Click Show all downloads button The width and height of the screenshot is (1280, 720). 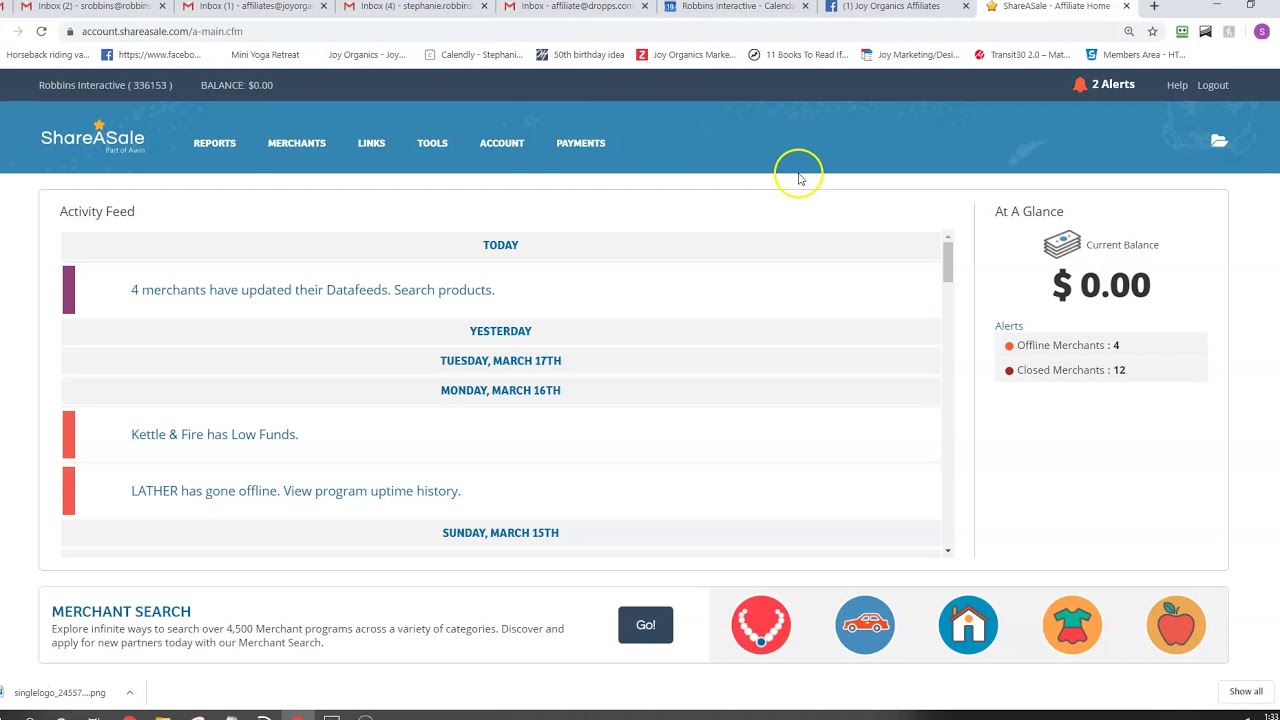pyautogui.click(x=1246, y=691)
